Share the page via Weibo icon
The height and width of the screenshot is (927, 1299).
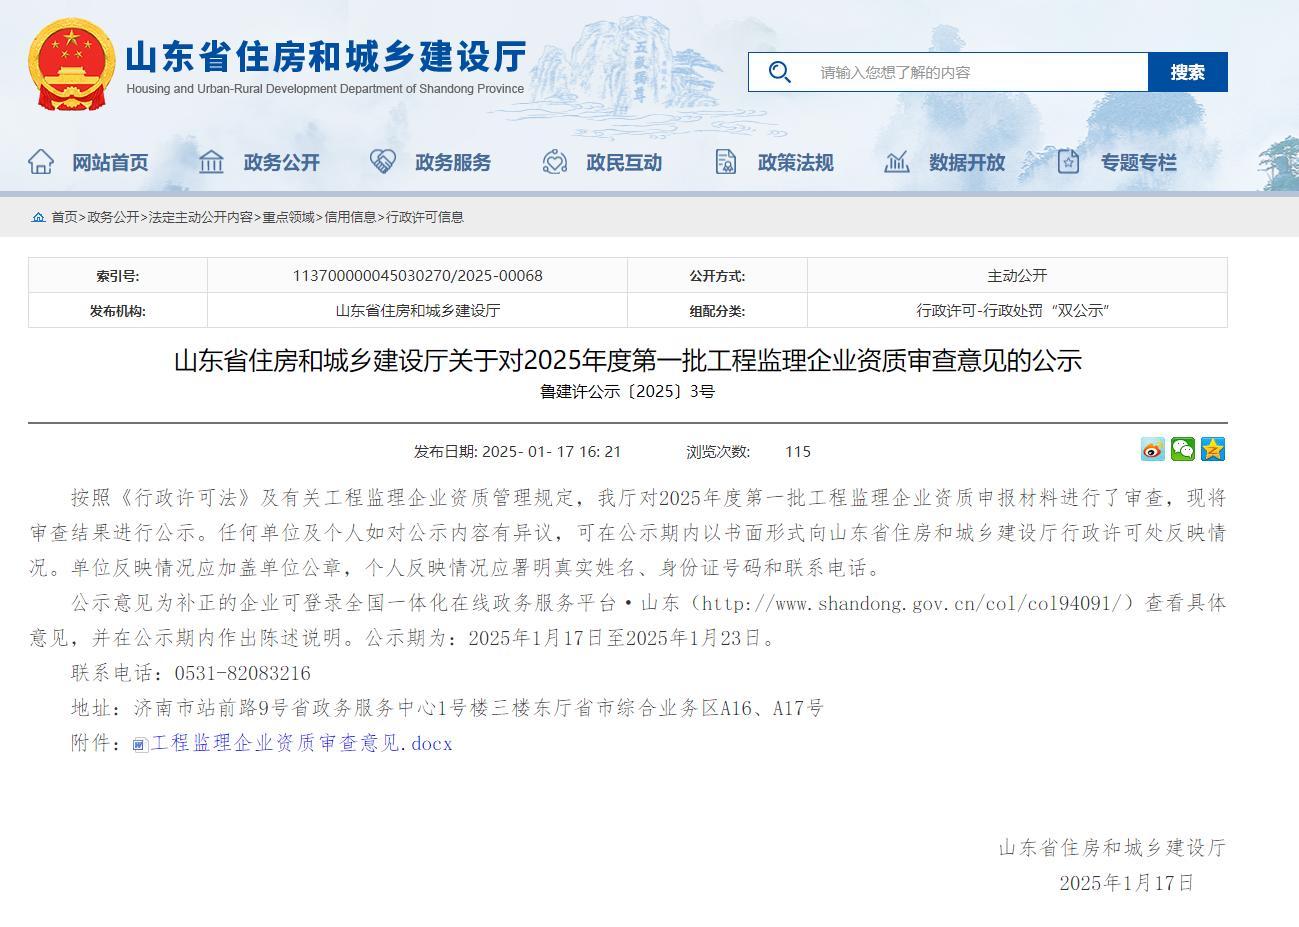click(x=1153, y=450)
